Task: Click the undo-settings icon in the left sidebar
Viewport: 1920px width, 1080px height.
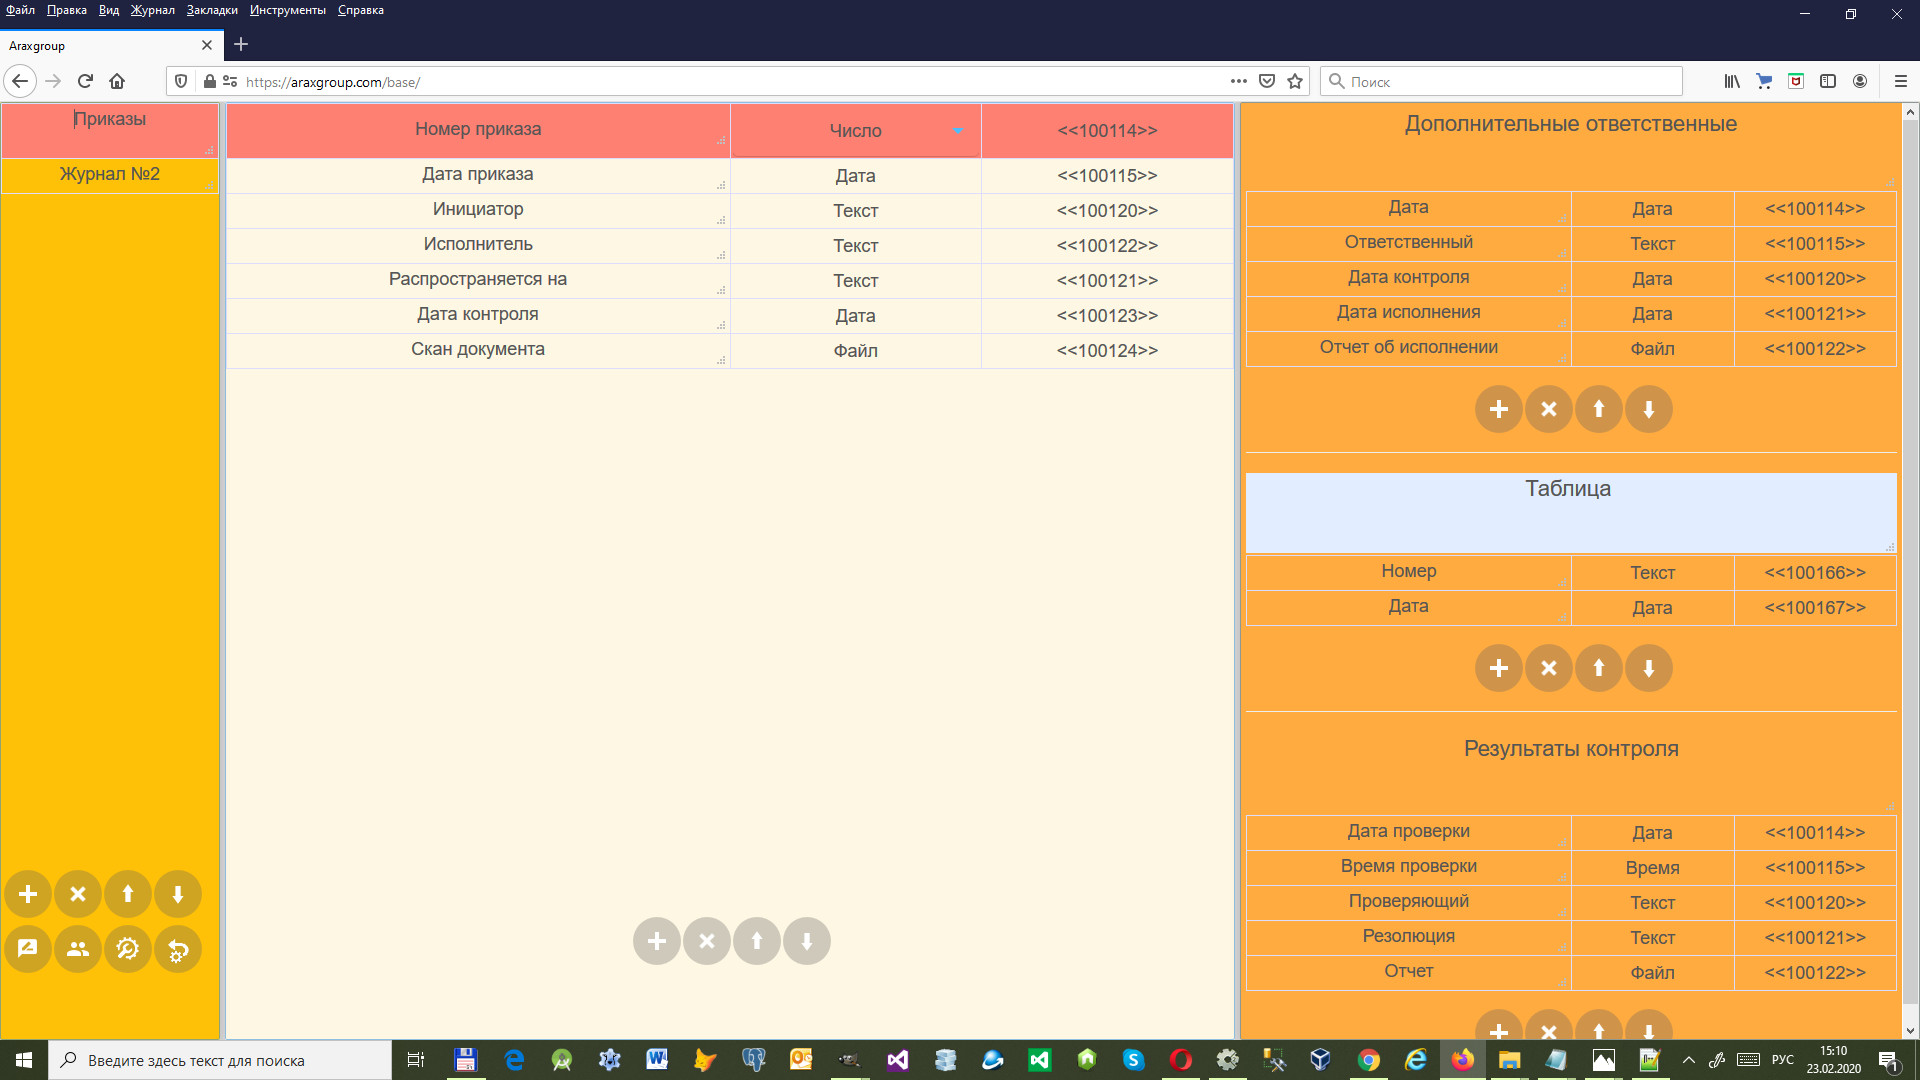Action: pos(178,949)
